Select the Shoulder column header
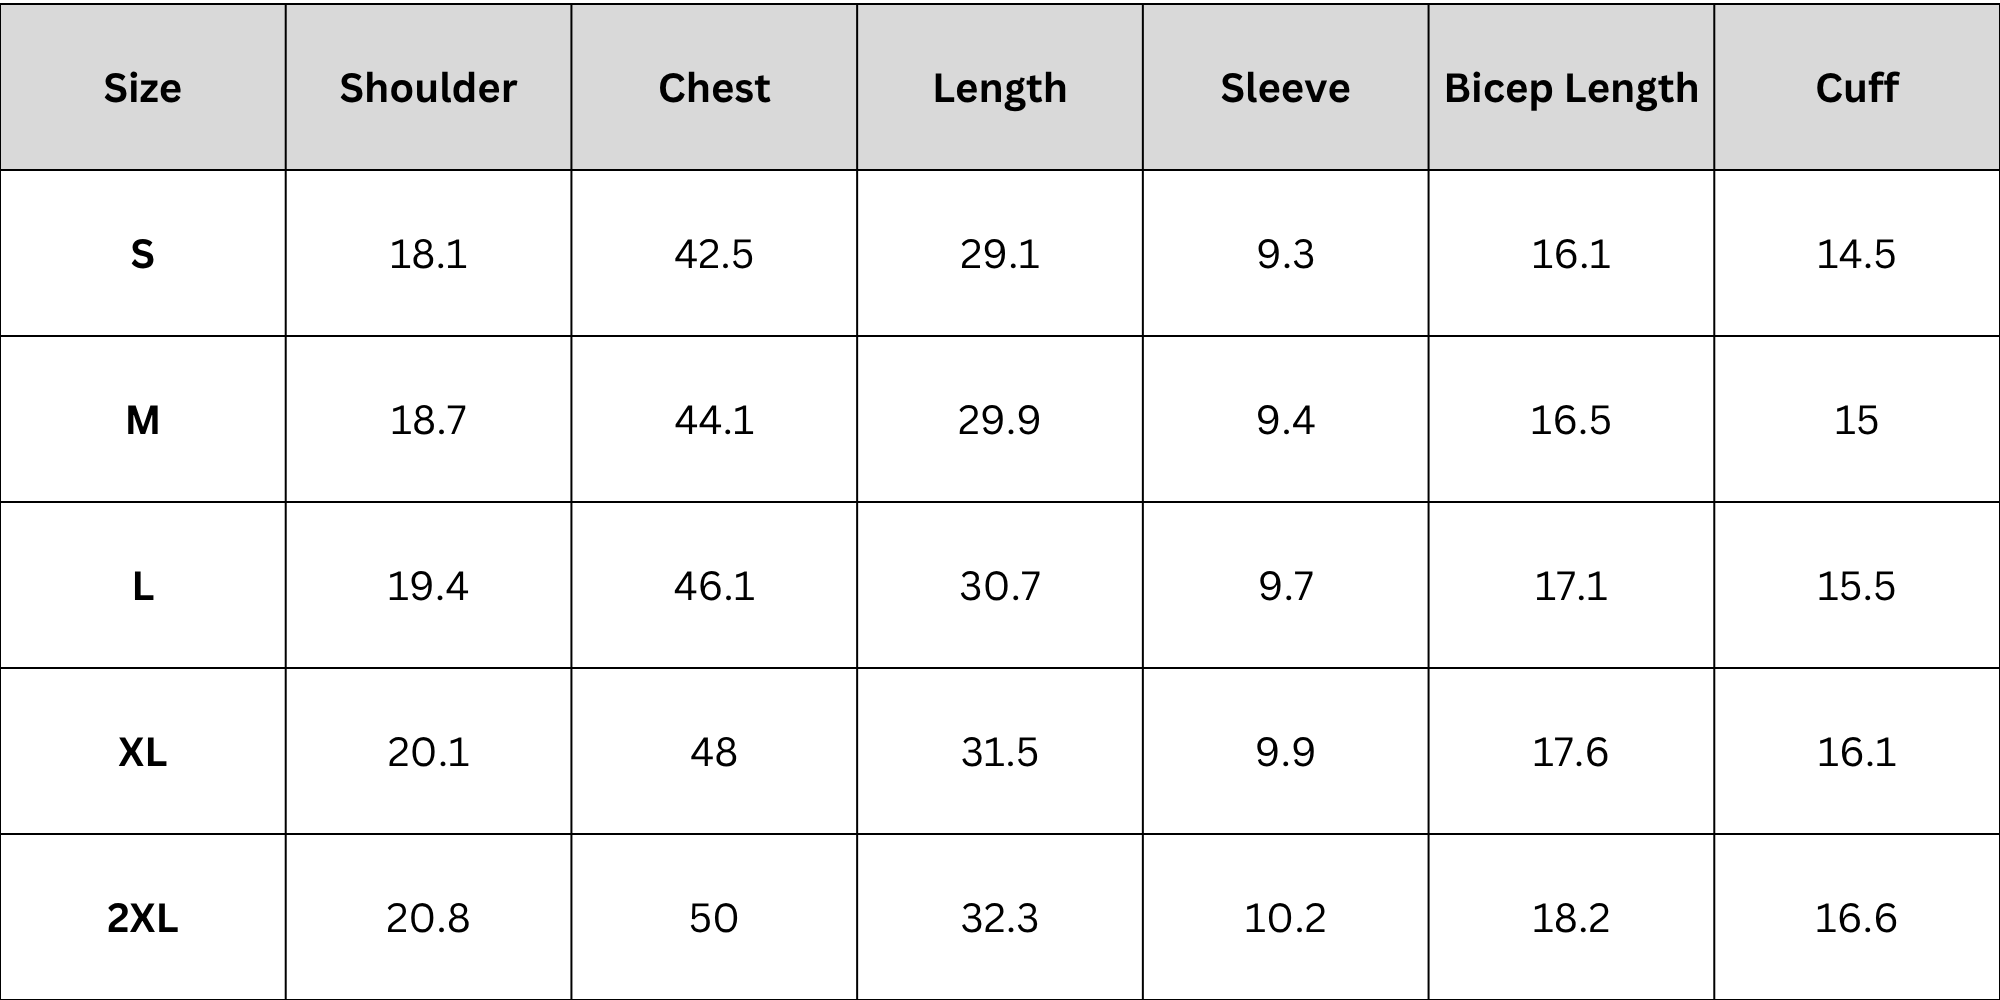 coord(428,88)
